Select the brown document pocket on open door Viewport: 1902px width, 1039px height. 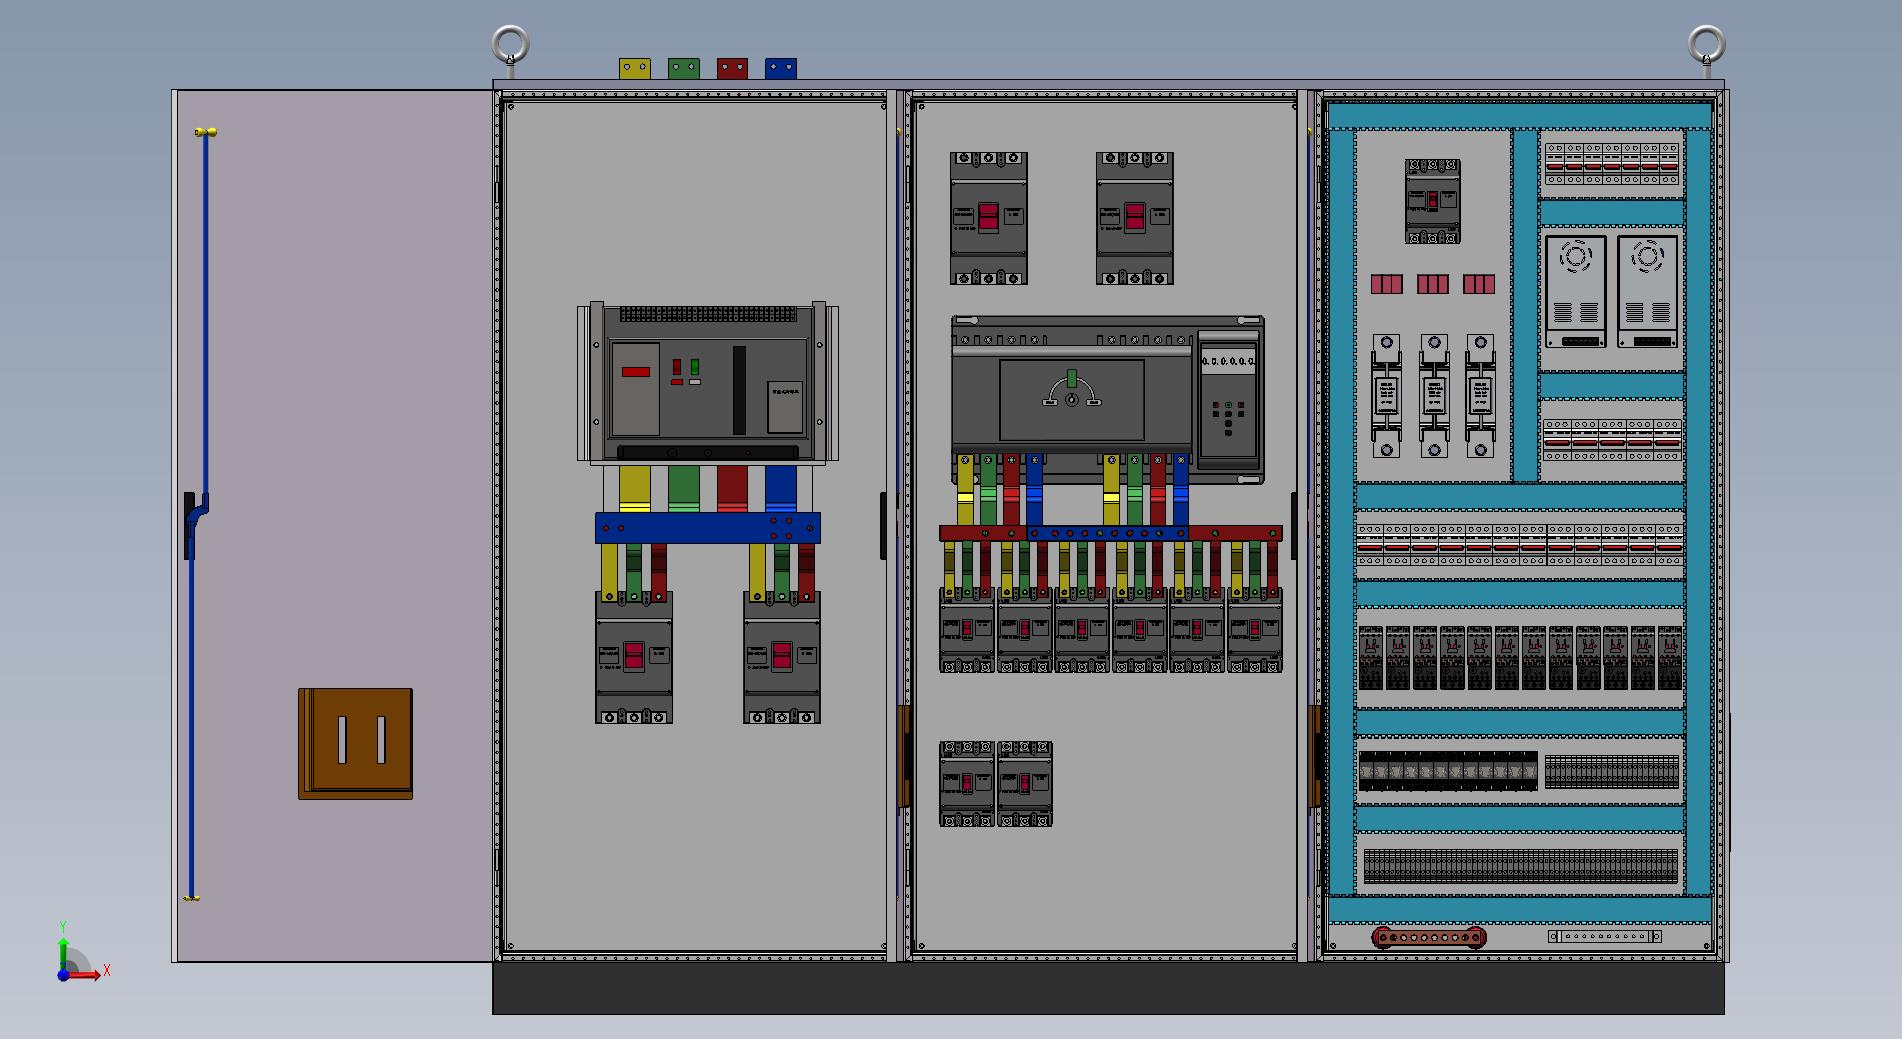click(x=355, y=744)
